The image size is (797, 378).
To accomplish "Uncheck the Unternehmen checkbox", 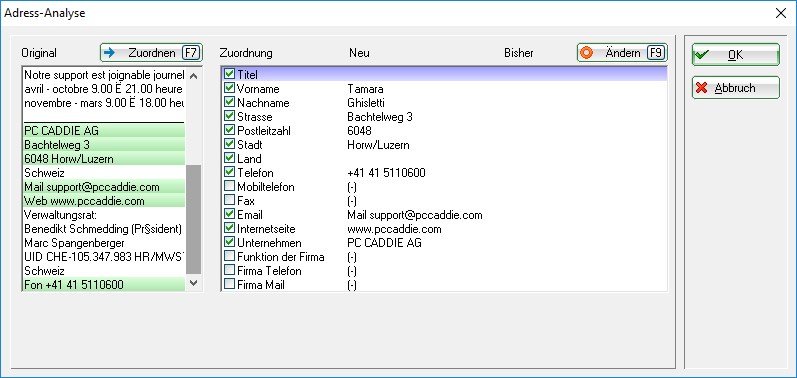I will (x=230, y=242).
